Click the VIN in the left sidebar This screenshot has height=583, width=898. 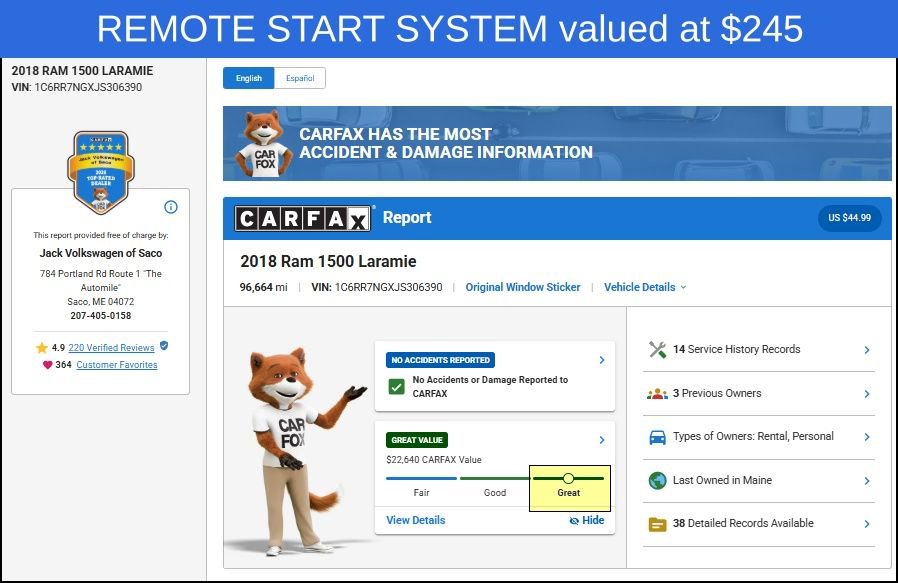77,88
